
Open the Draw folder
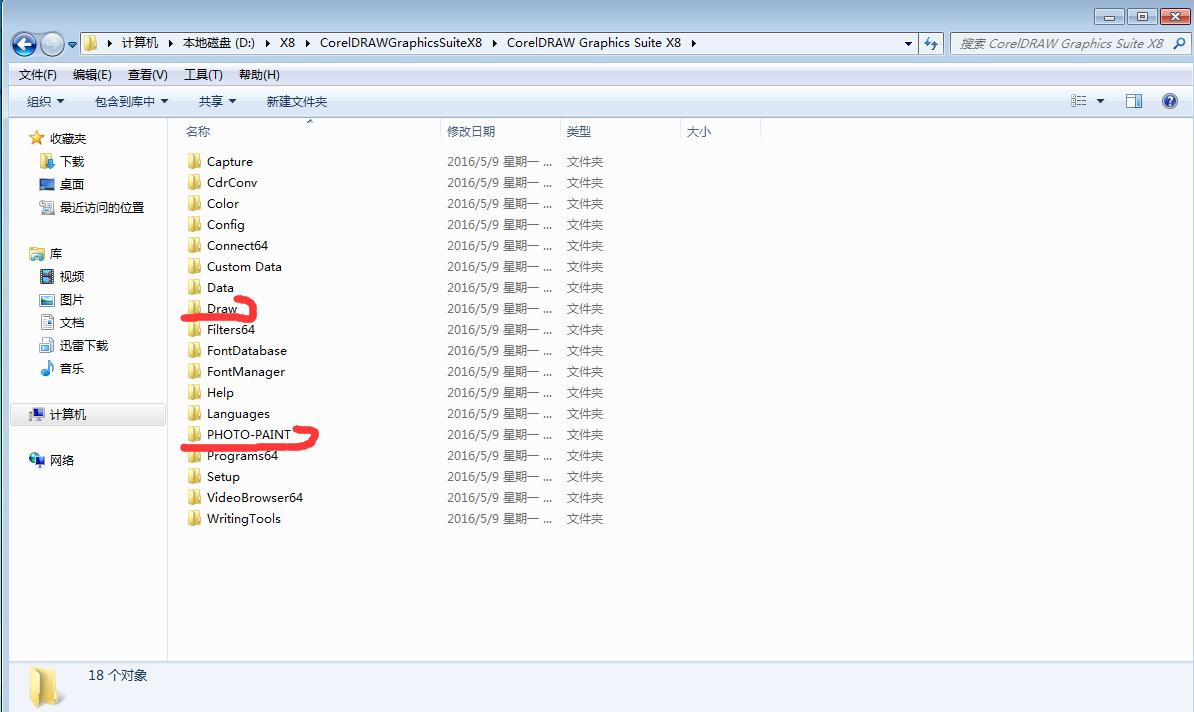(x=222, y=308)
